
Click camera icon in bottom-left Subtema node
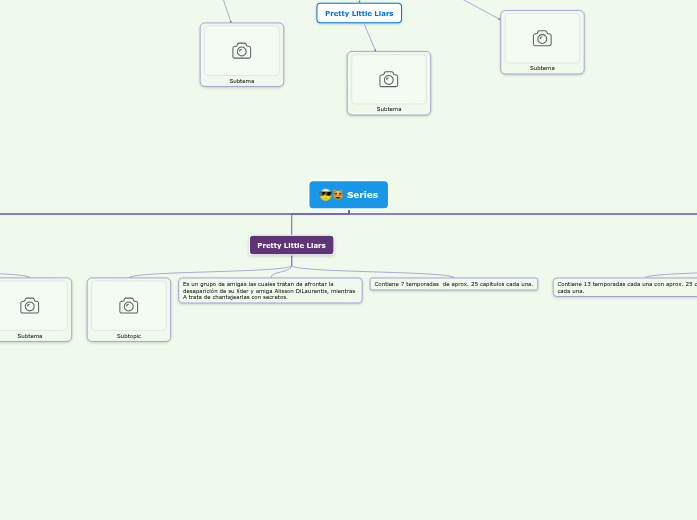click(30, 306)
